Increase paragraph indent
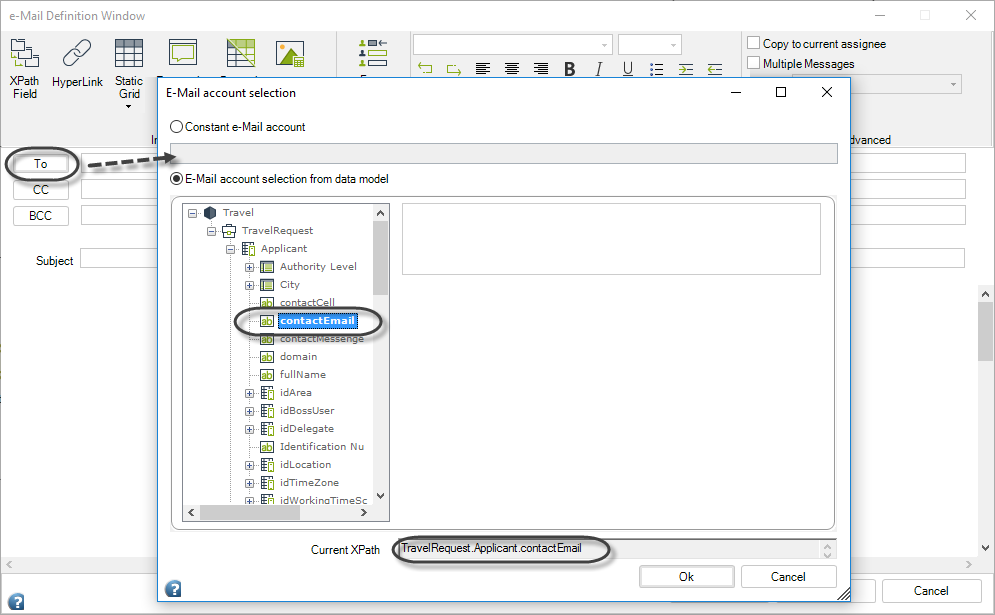Screen dimensions: 995x615 pos(686,69)
